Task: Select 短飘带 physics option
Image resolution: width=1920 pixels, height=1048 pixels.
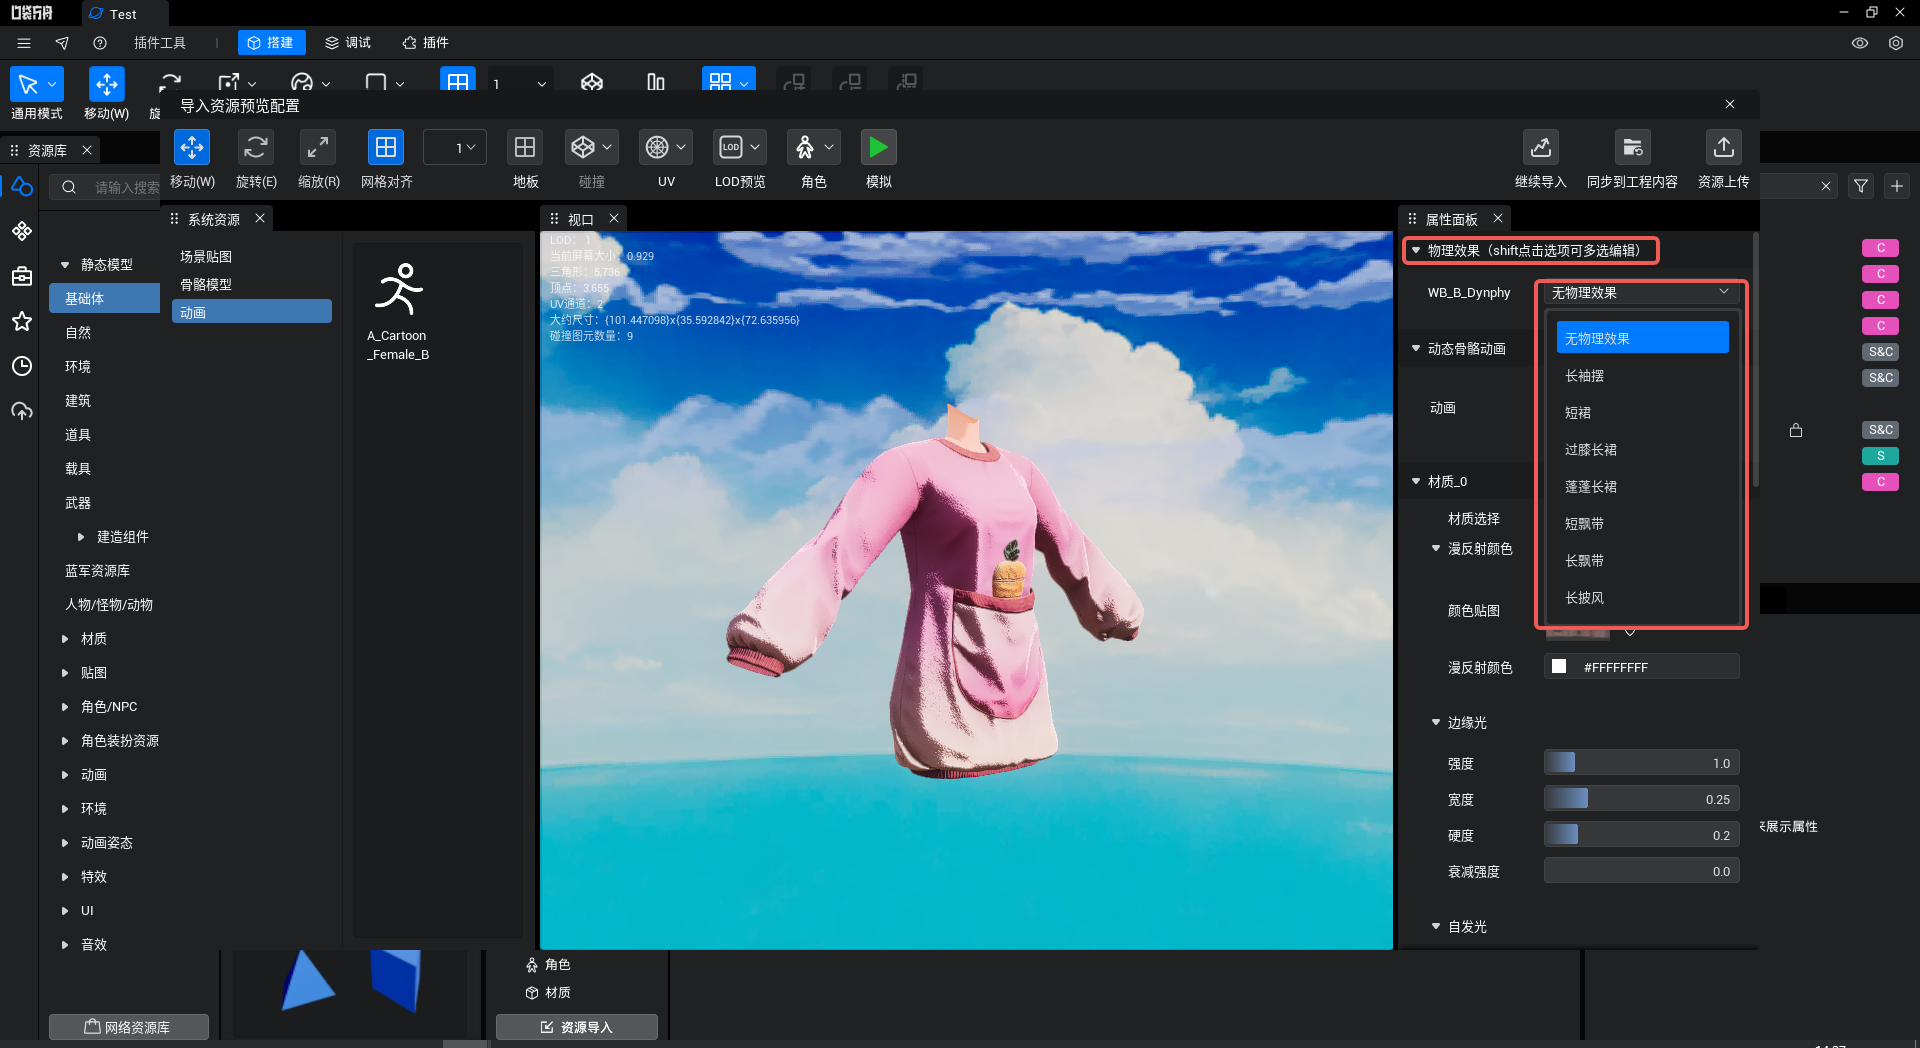Action: [1642, 523]
